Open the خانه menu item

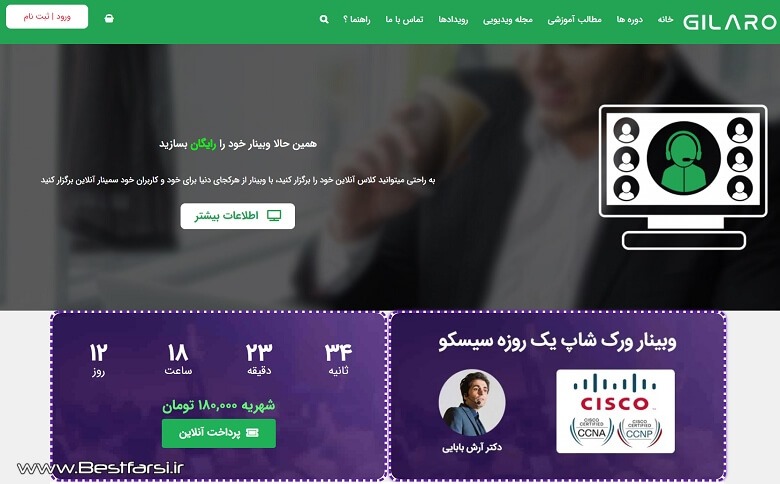click(x=665, y=19)
